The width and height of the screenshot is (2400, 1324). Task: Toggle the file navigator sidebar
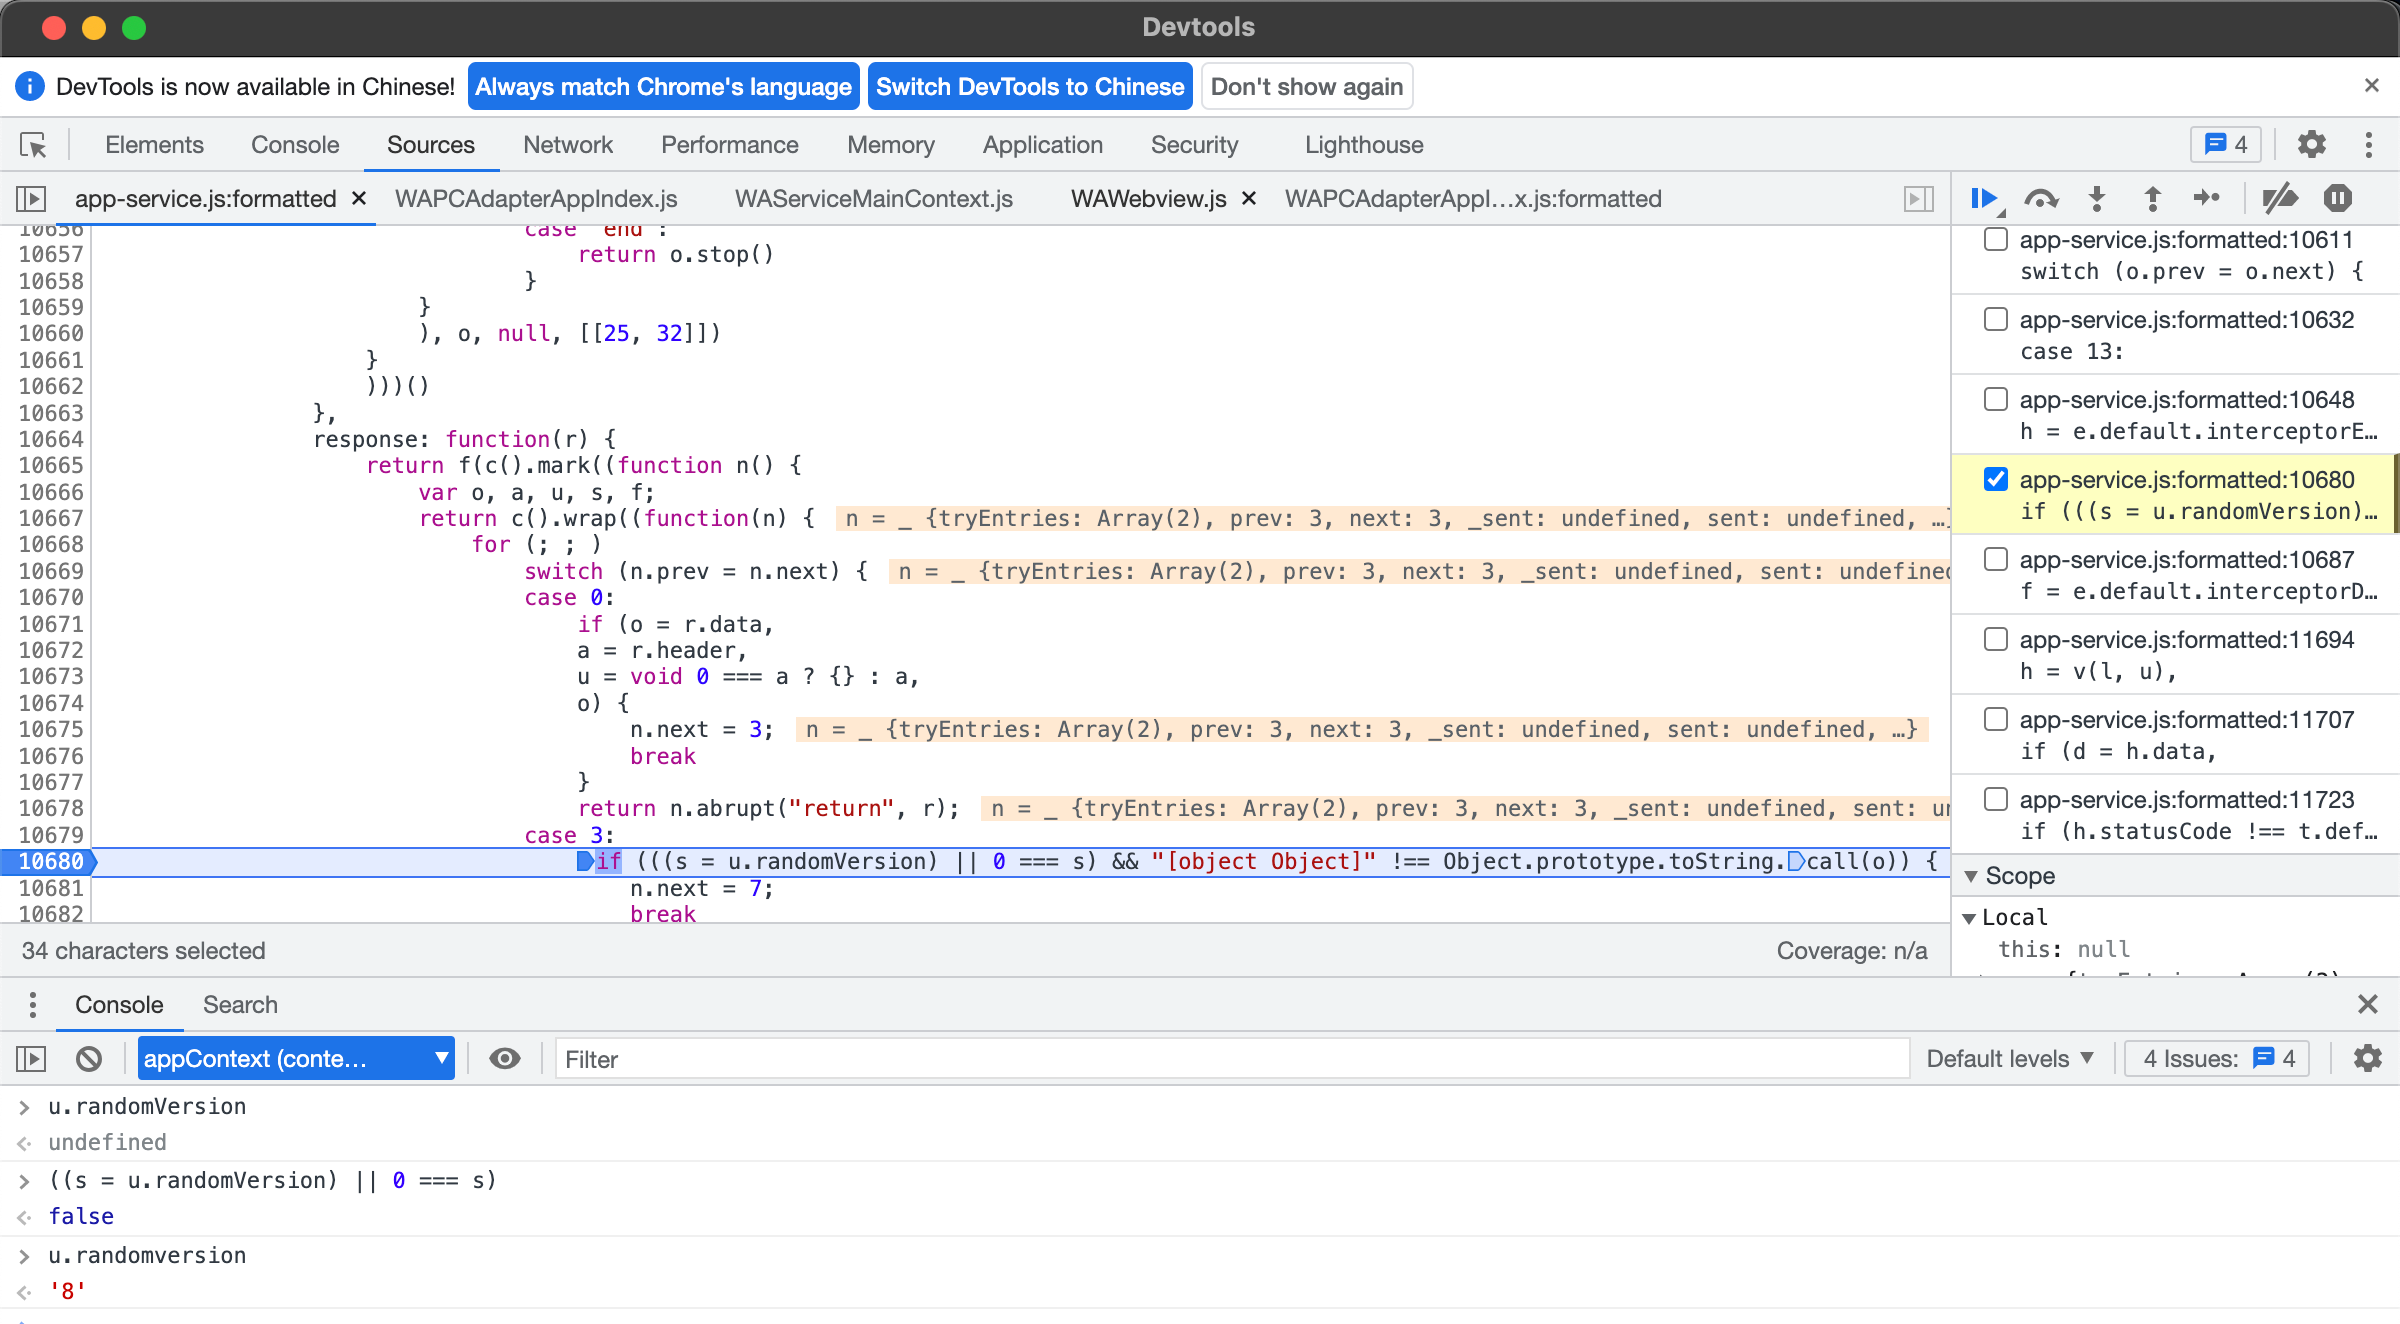(31, 199)
